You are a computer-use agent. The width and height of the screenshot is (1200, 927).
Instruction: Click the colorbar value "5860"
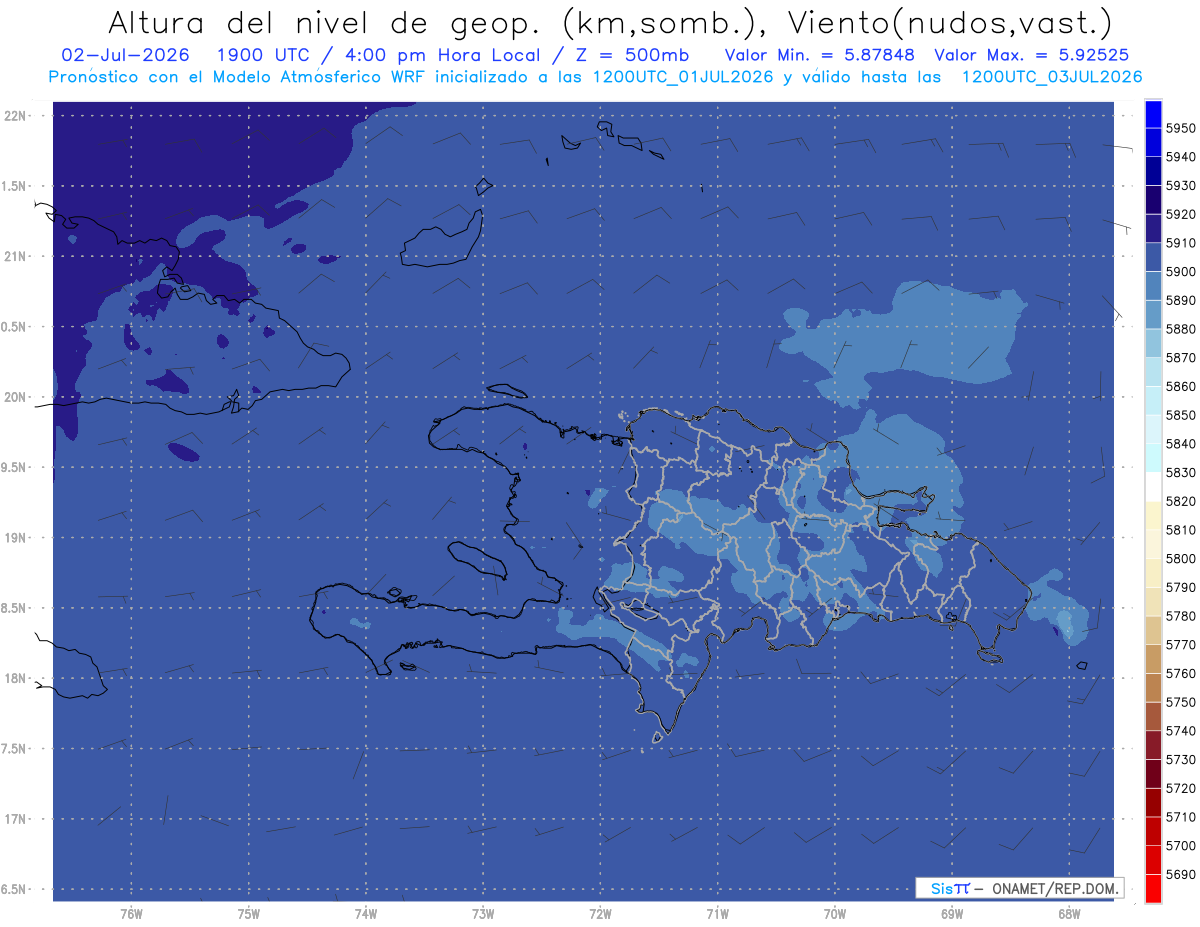coord(1180,386)
